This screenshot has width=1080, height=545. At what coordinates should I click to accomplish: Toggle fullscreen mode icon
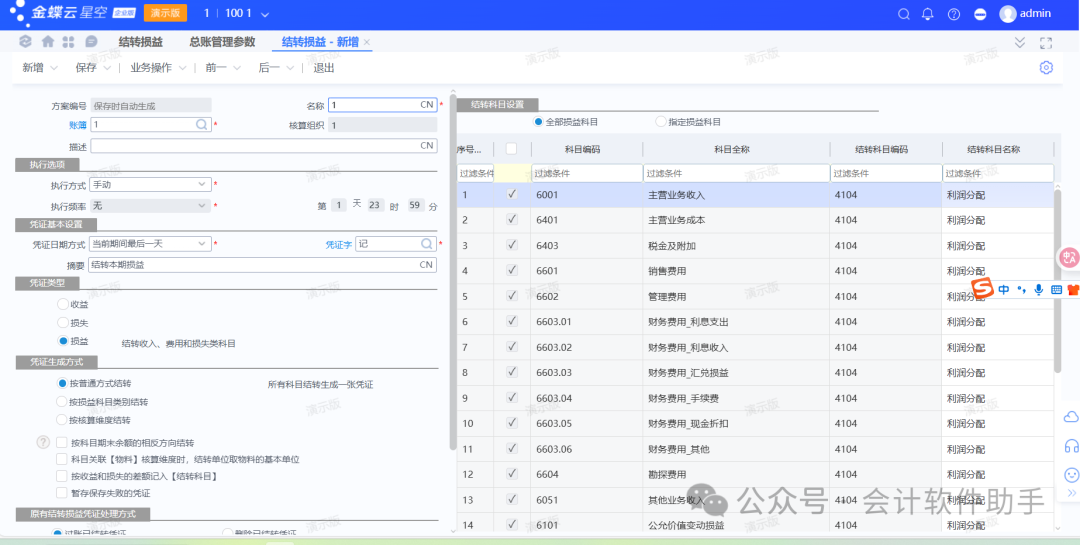click(1046, 42)
